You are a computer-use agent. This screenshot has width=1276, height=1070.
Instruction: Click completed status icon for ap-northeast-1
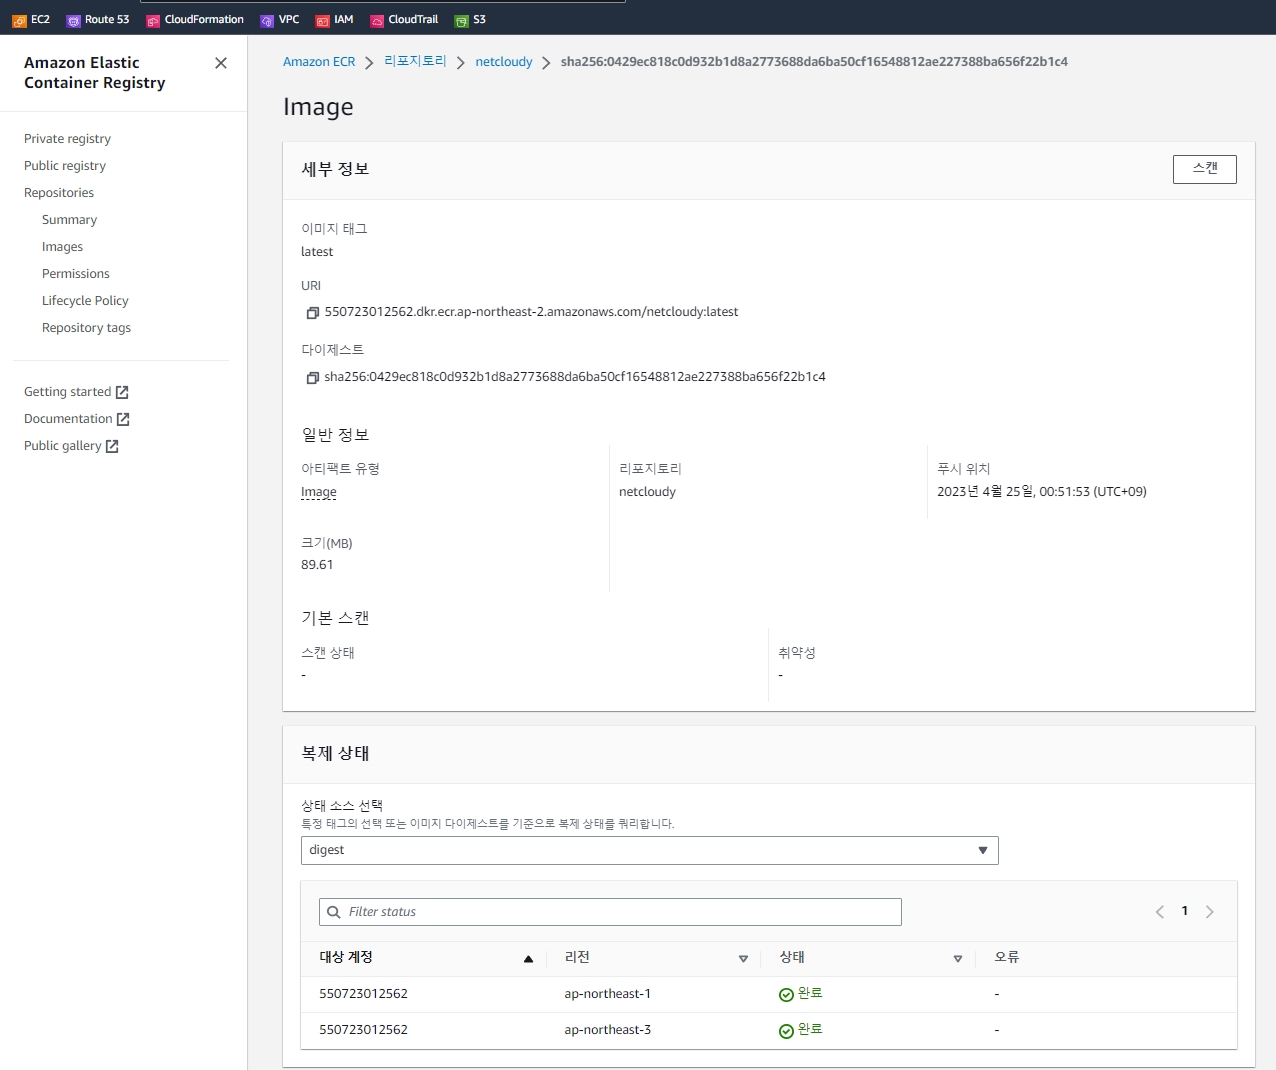click(786, 994)
